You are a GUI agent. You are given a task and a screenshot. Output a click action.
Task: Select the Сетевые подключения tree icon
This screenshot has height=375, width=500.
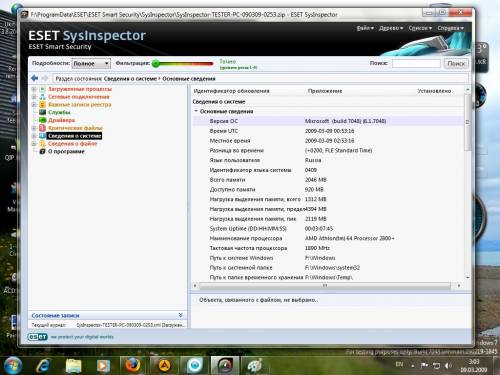[x=42, y=97]
